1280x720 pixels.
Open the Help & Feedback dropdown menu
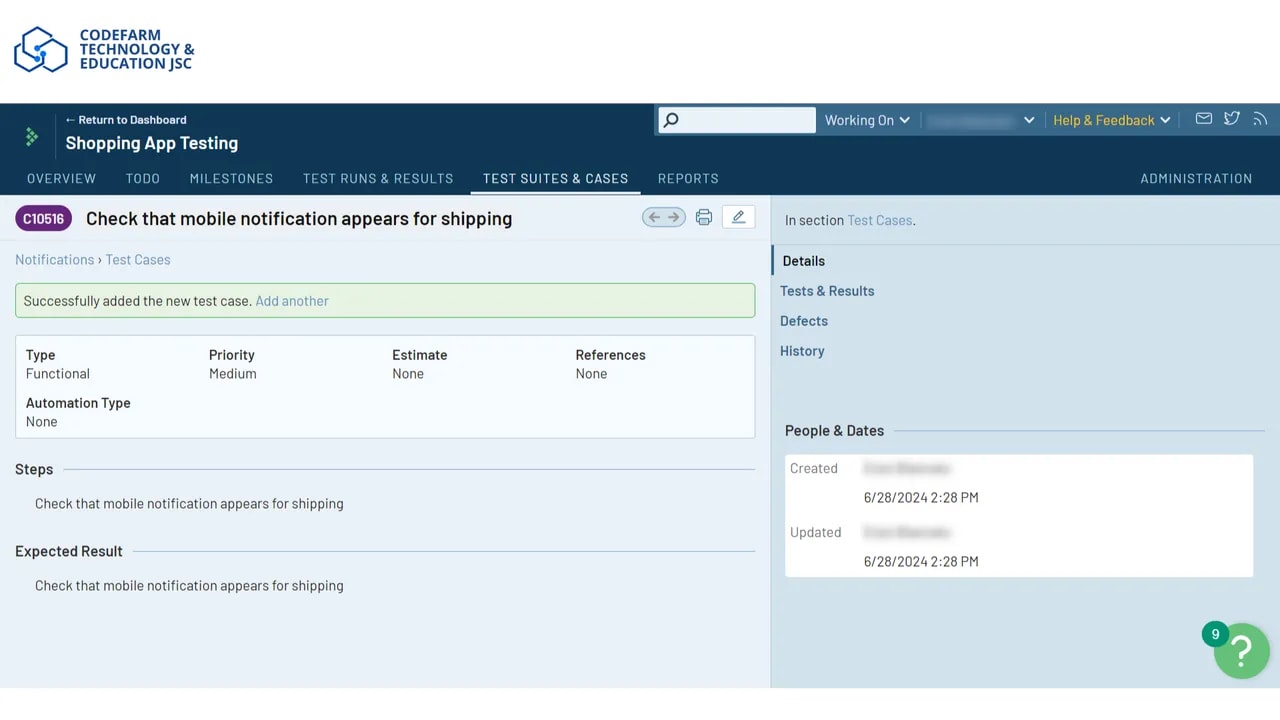1111,120
